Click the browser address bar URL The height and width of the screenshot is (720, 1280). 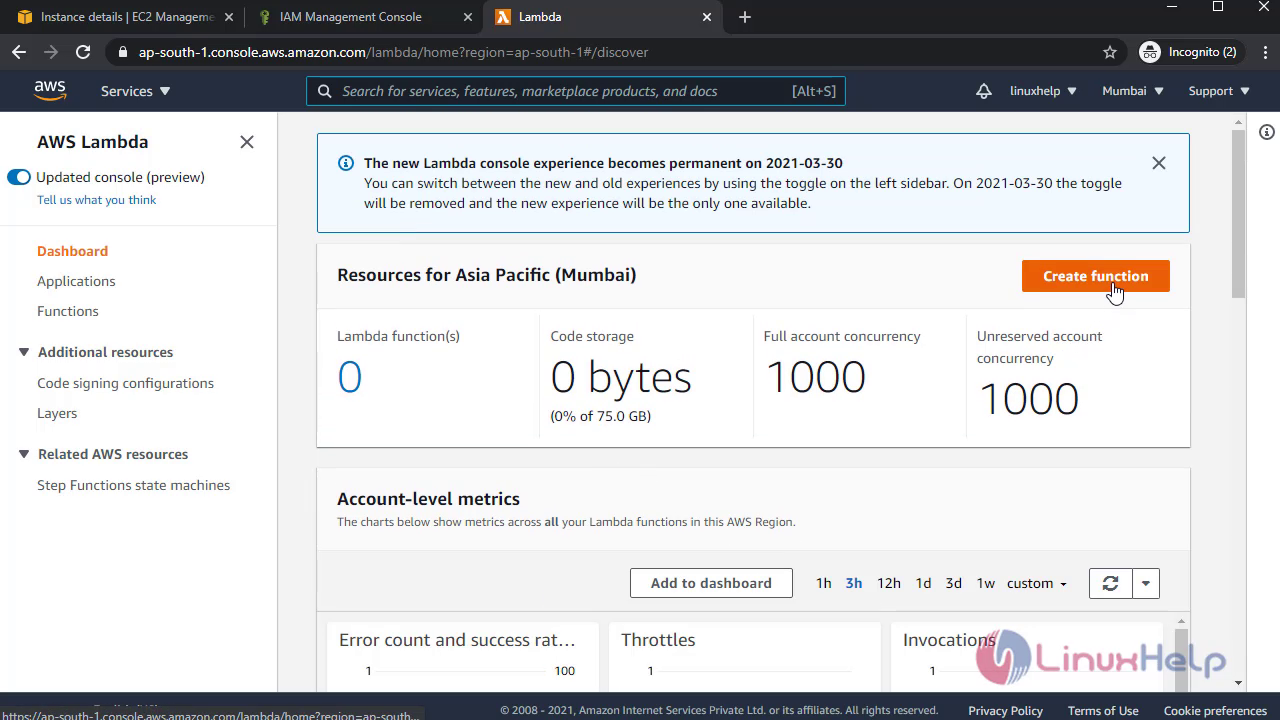click(393, 52)
